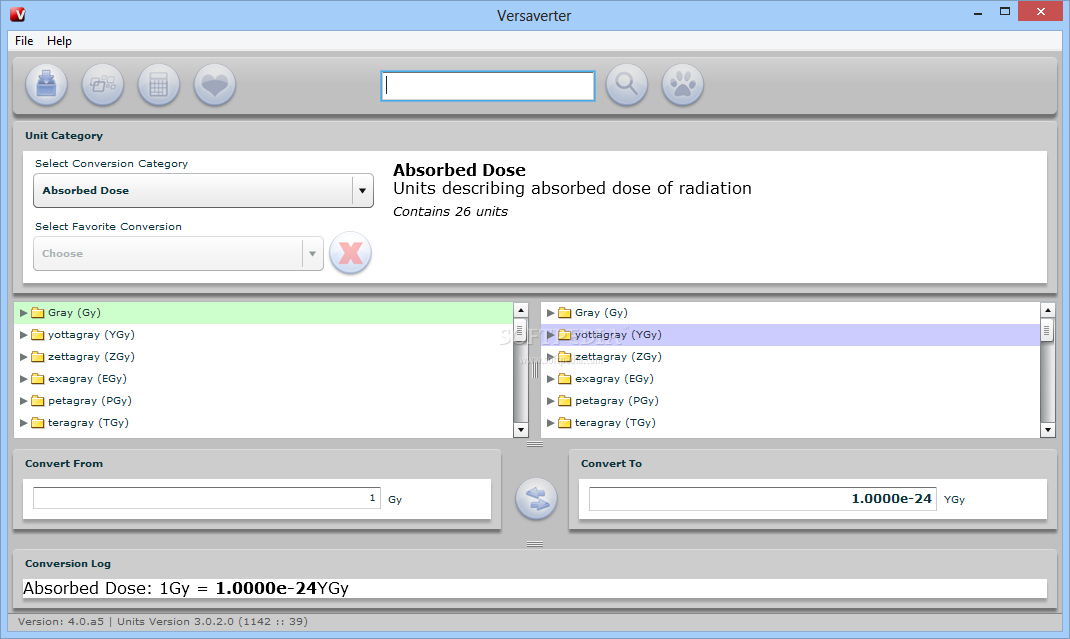Select yottagray (YGy) in right list
This screenshot has width=1070, height=639.
[x=790, y=335]
